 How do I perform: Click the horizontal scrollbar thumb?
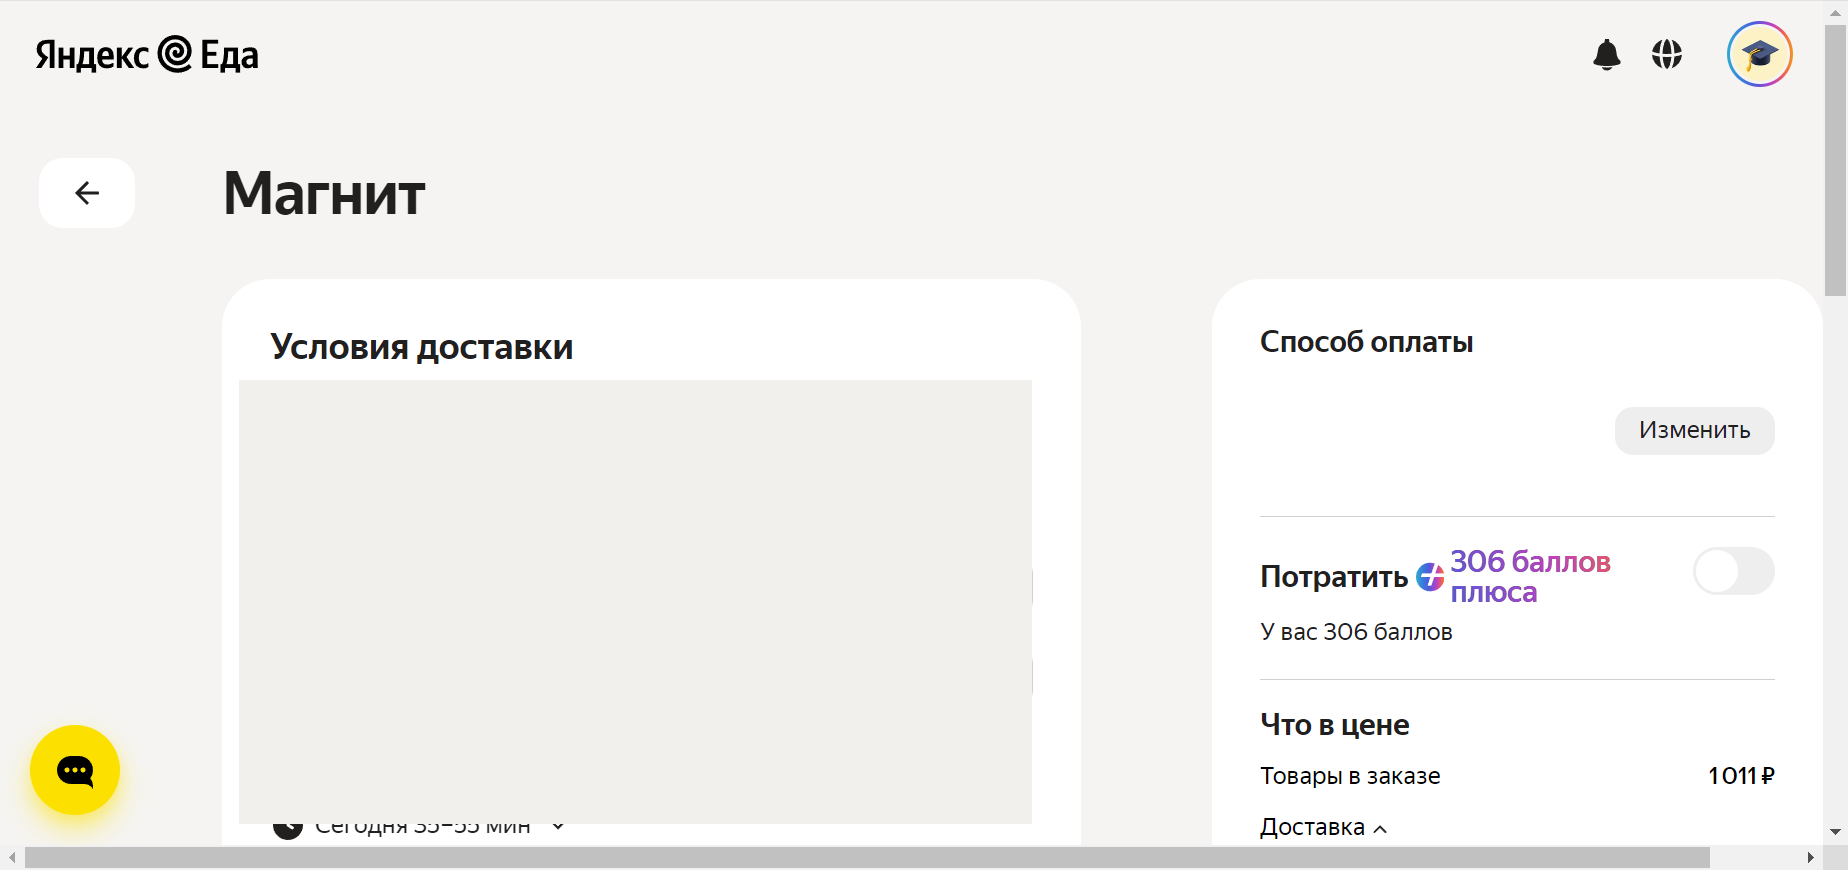coord(867,858)
